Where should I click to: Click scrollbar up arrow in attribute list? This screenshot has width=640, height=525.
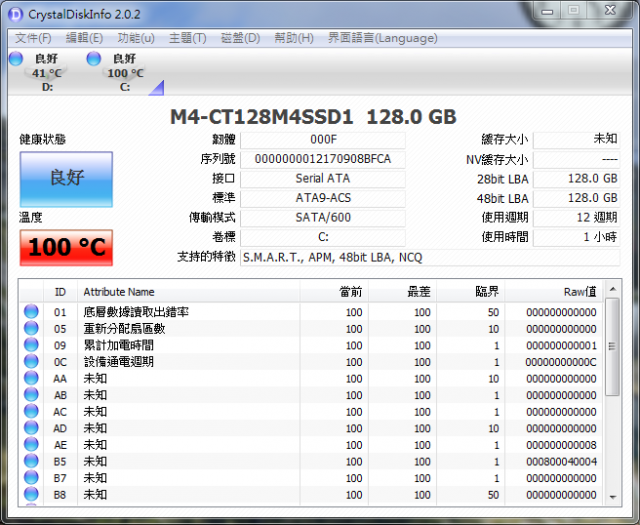click(612, 289)
